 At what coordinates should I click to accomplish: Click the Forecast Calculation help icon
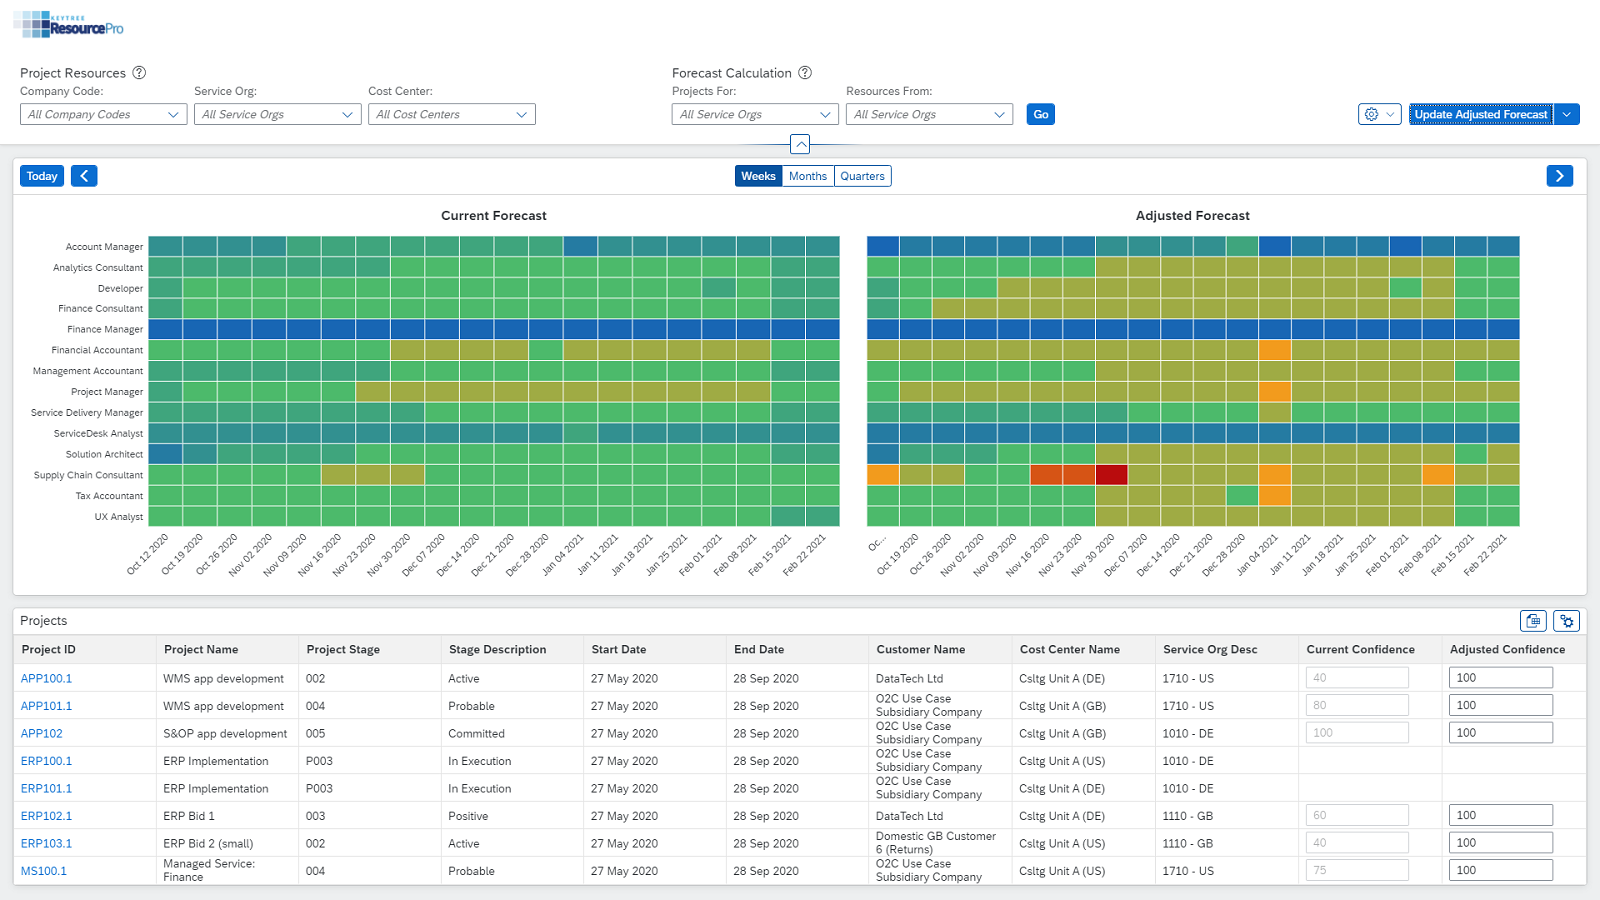click(805, 73)
